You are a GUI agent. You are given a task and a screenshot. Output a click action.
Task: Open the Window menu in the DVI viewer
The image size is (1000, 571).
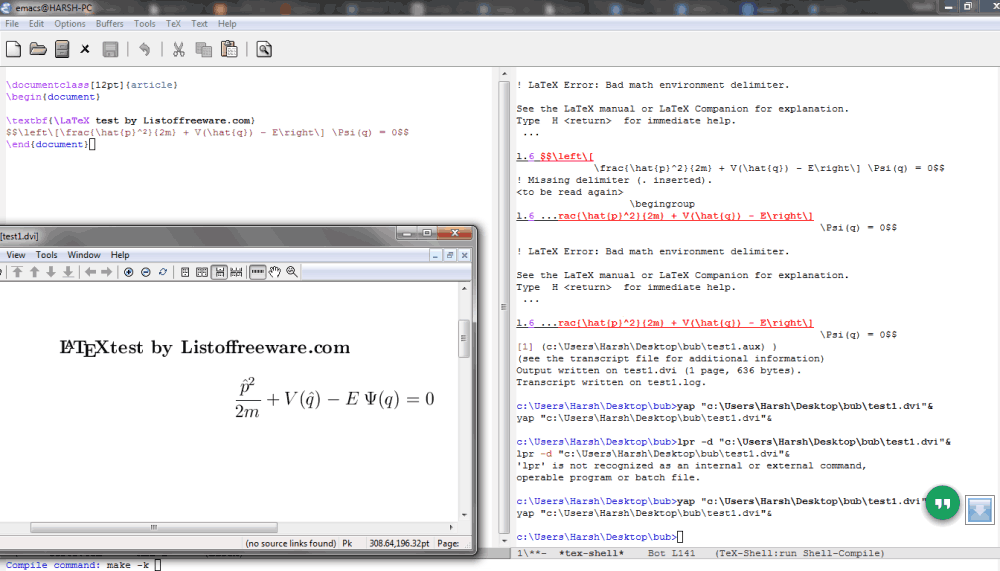pos(84,255)
